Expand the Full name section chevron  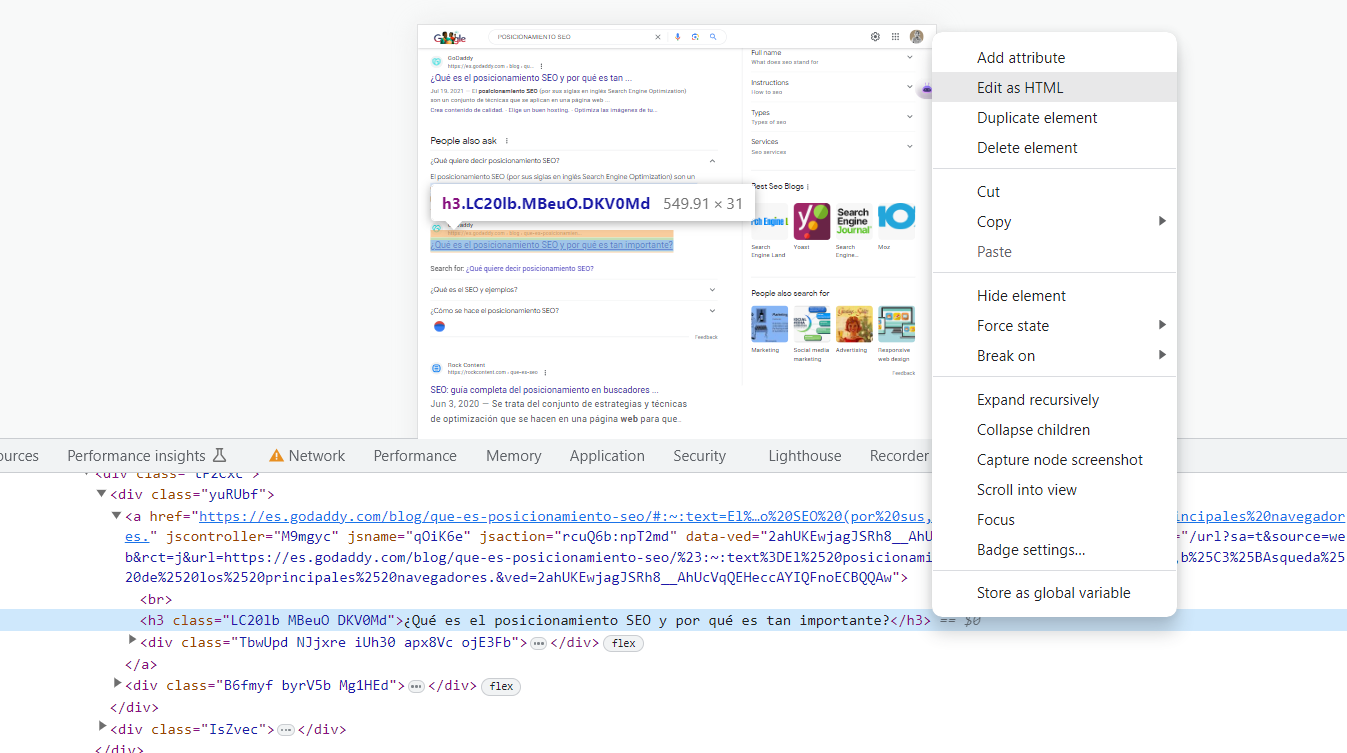910,57
